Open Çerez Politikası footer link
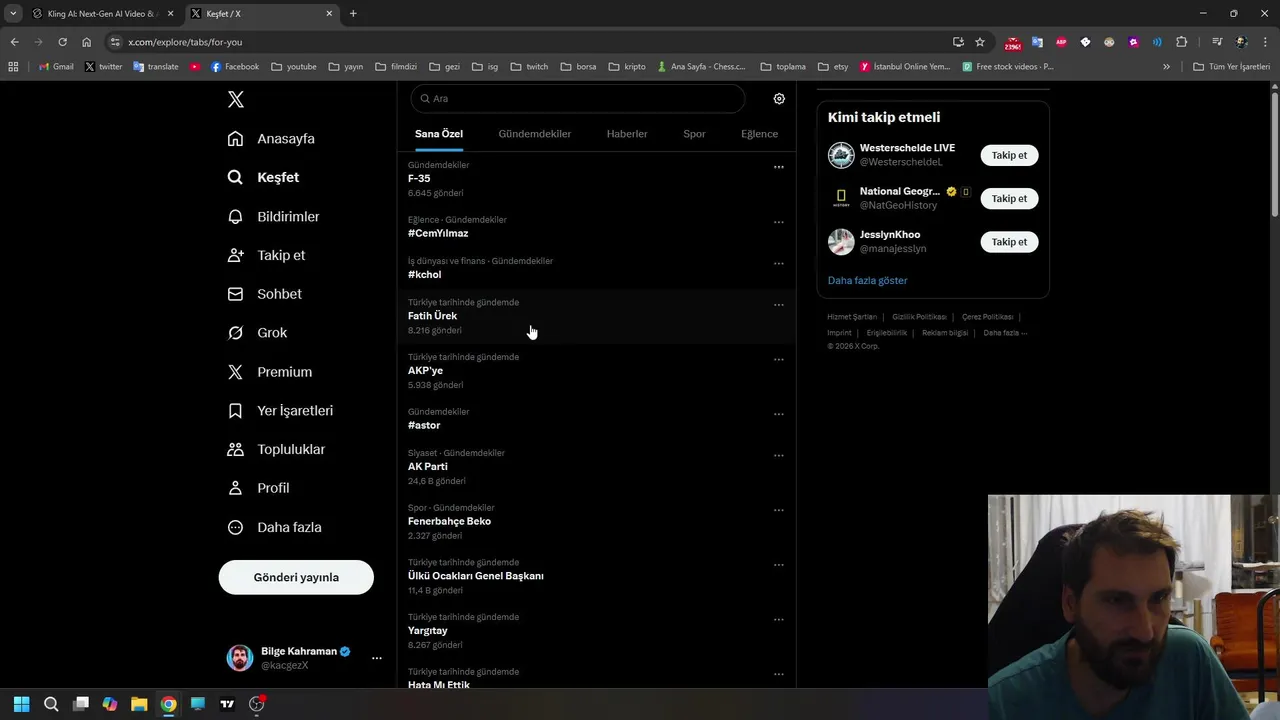This screenshot has height=720, width=1280. click(987, 317)
